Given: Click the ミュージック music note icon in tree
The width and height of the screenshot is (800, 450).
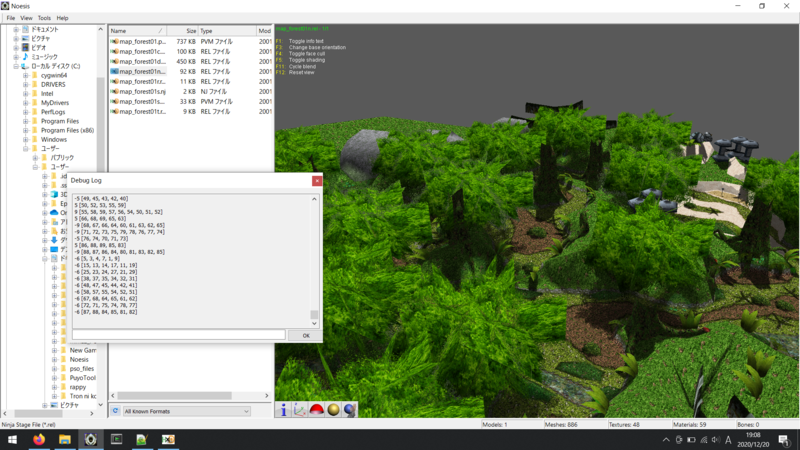Looking at the screenshot, I should pyautogui.click(x=25, y=57).
